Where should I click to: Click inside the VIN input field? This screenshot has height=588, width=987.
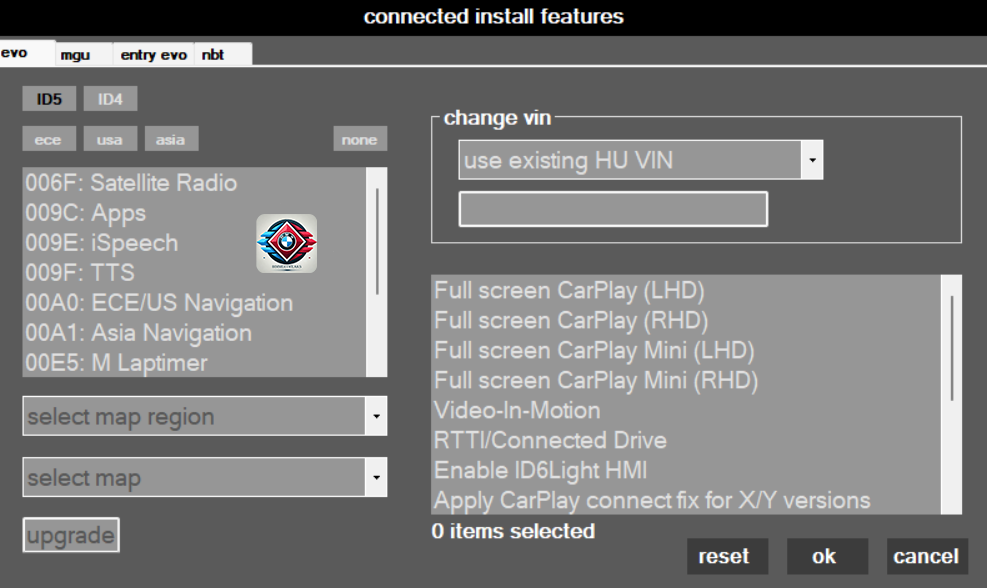(x=613, y=208)
